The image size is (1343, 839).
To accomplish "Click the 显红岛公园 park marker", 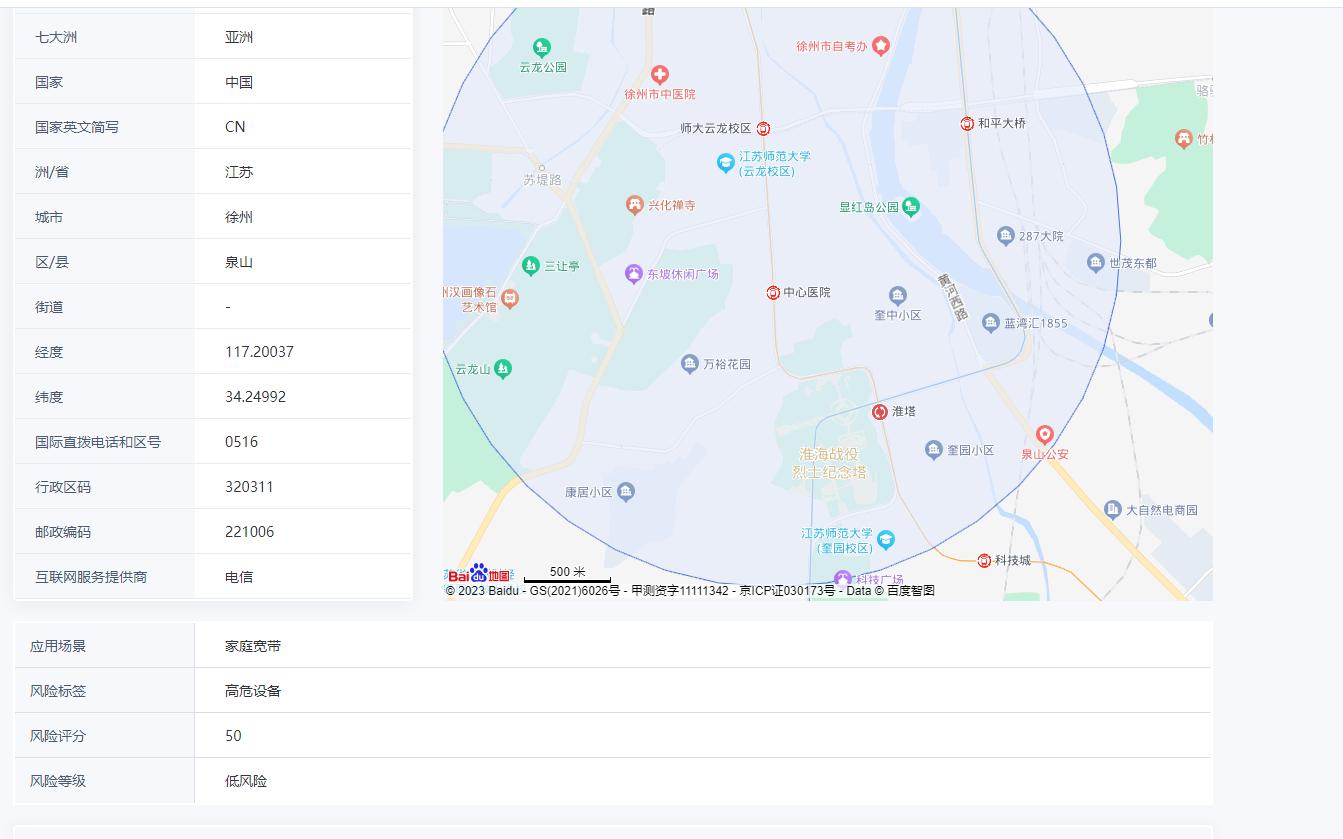I will click(911, 205).
